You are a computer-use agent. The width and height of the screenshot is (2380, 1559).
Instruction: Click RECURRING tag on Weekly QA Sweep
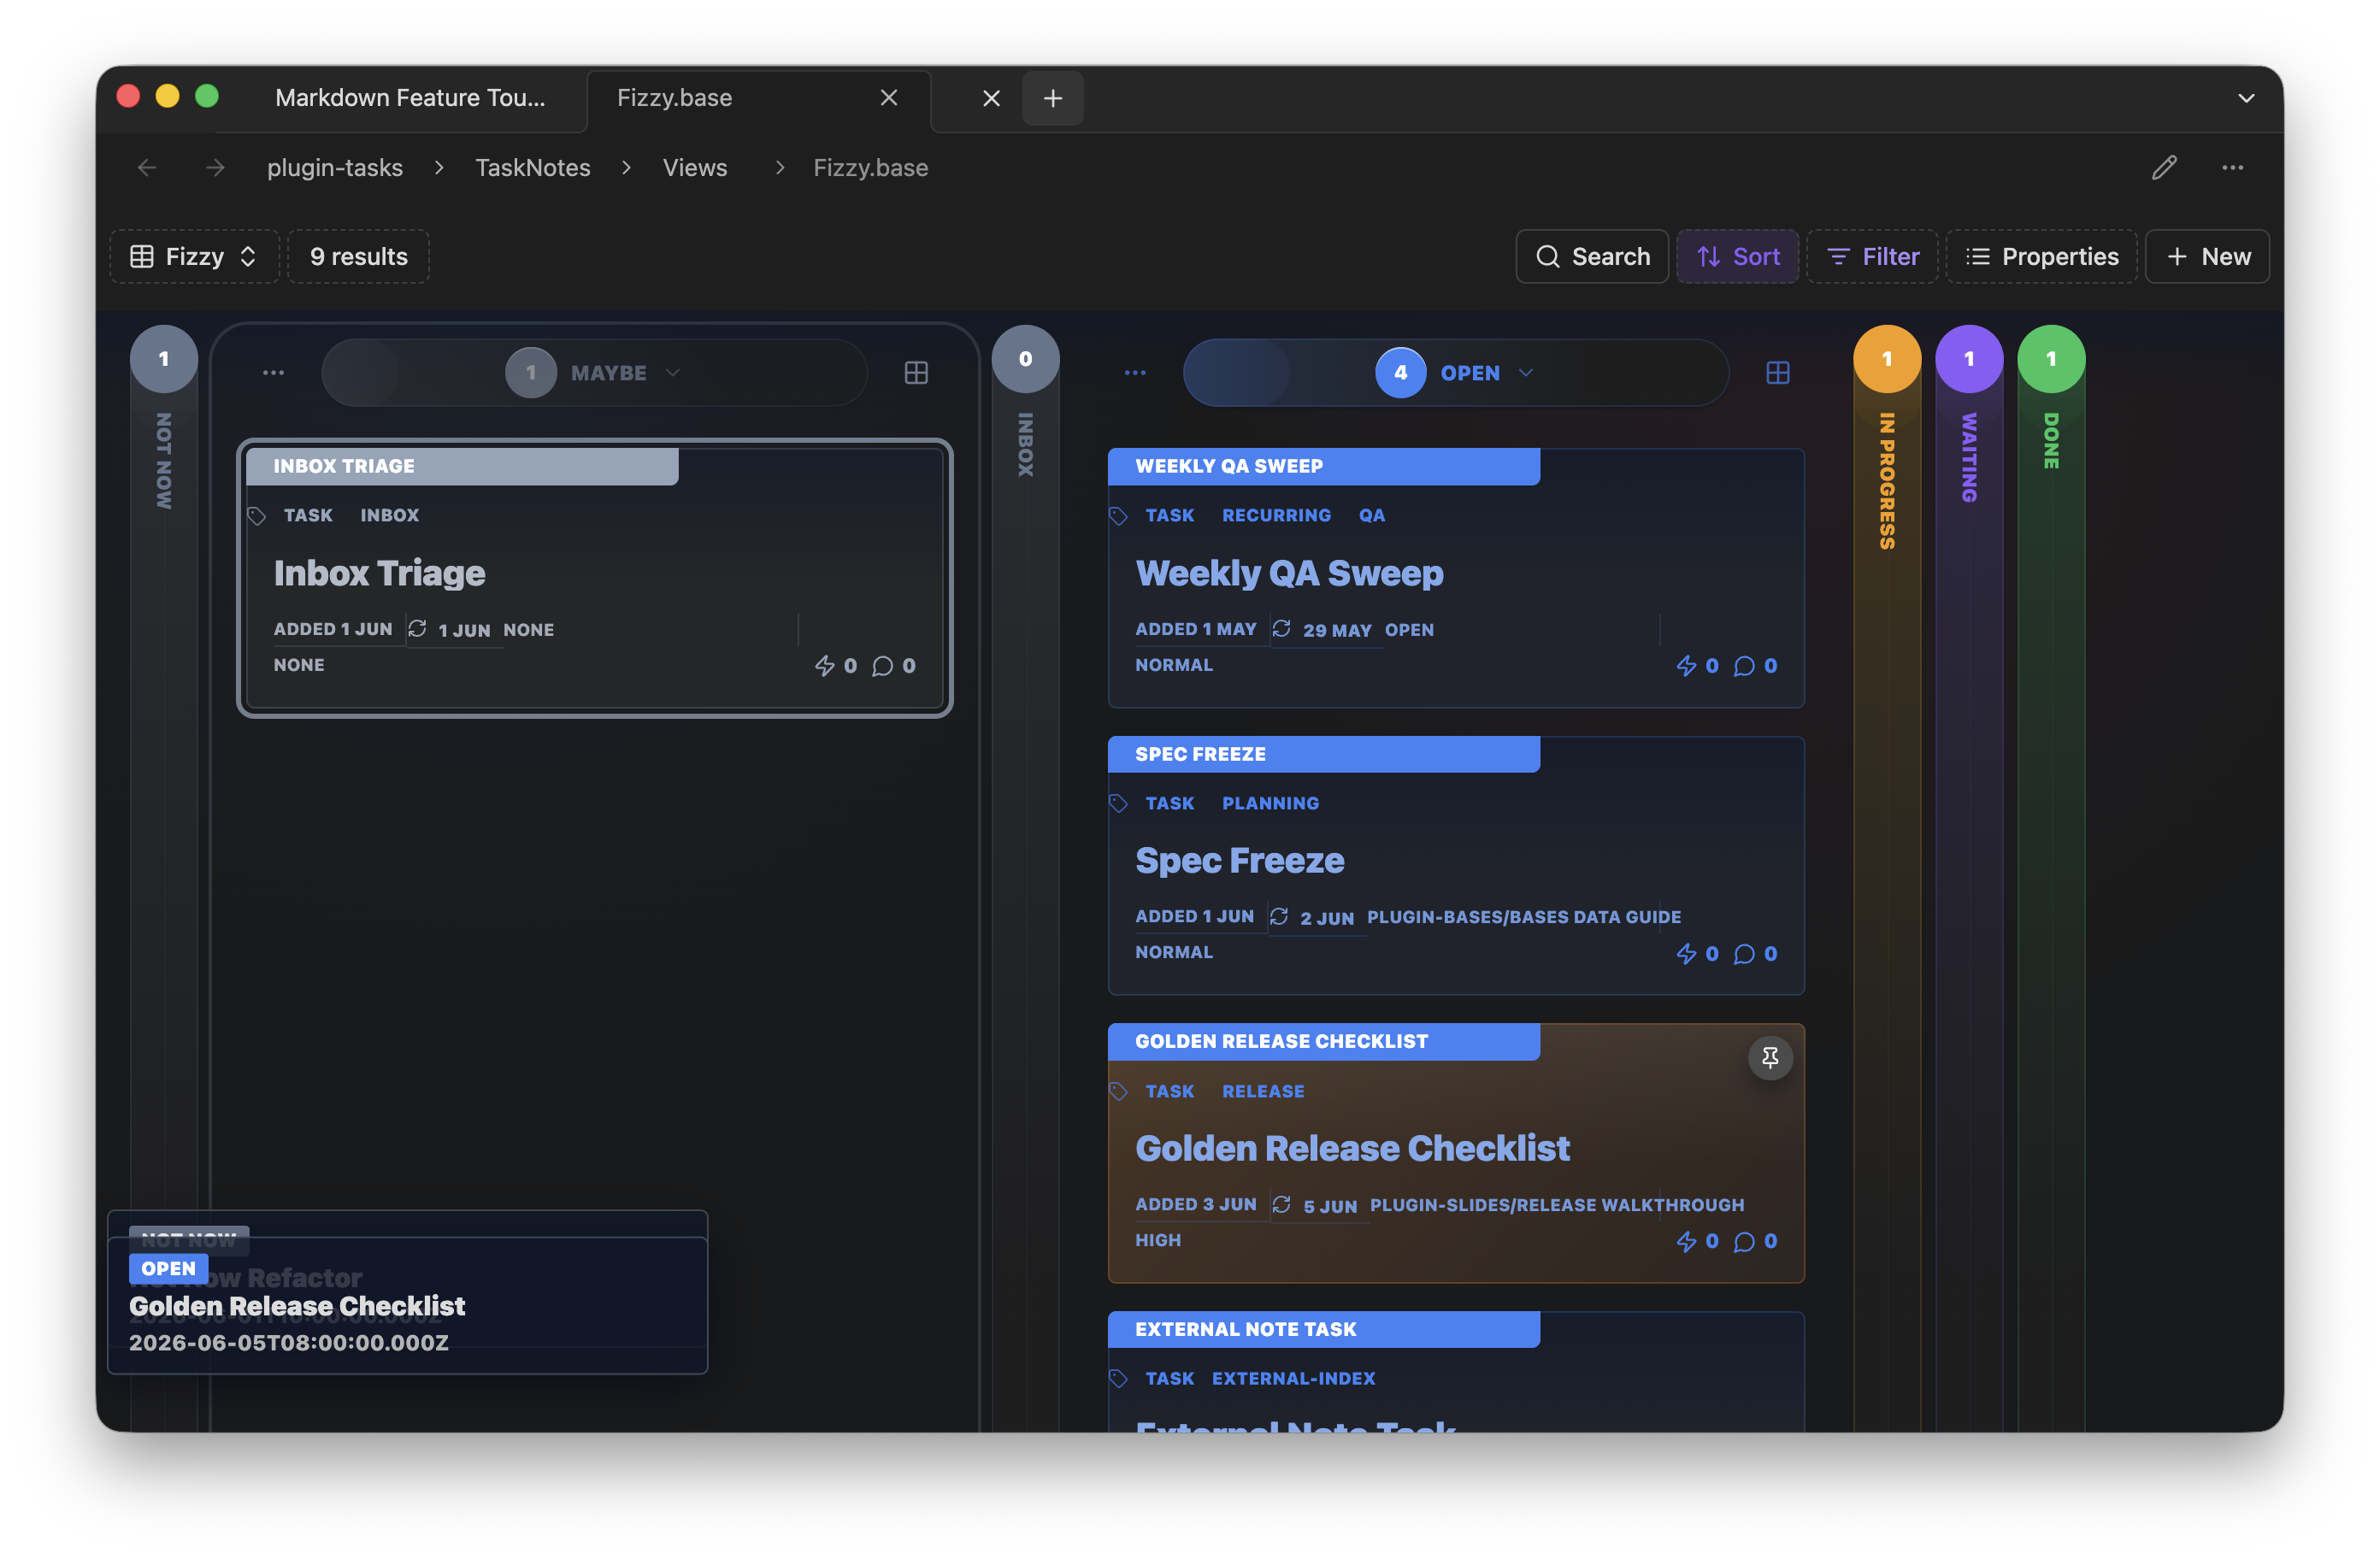tap(1276, 516)
